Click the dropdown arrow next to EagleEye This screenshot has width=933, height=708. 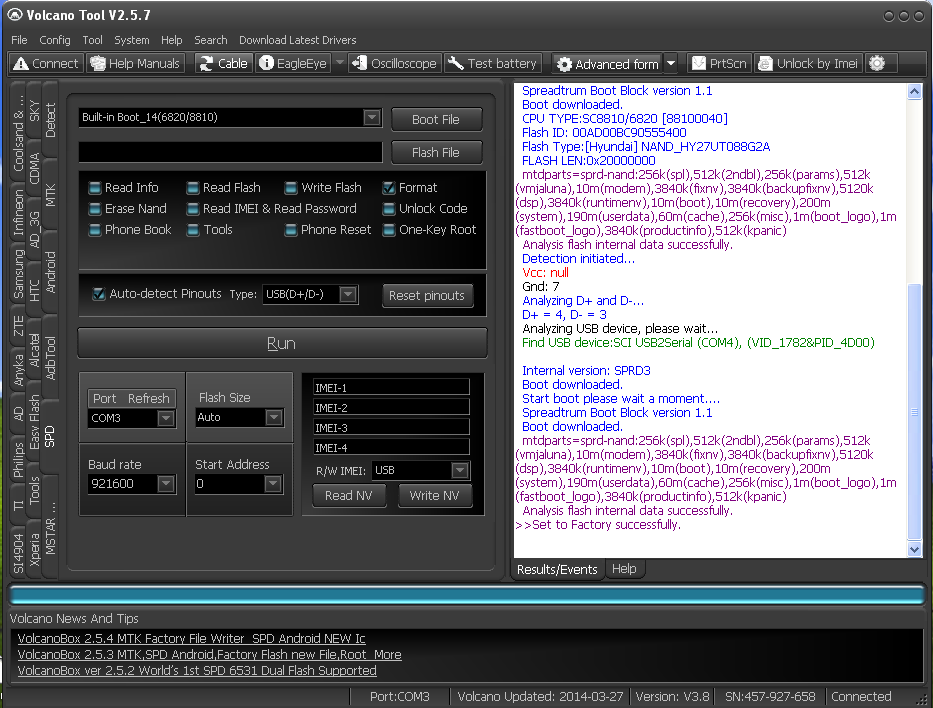click(339, 62)
